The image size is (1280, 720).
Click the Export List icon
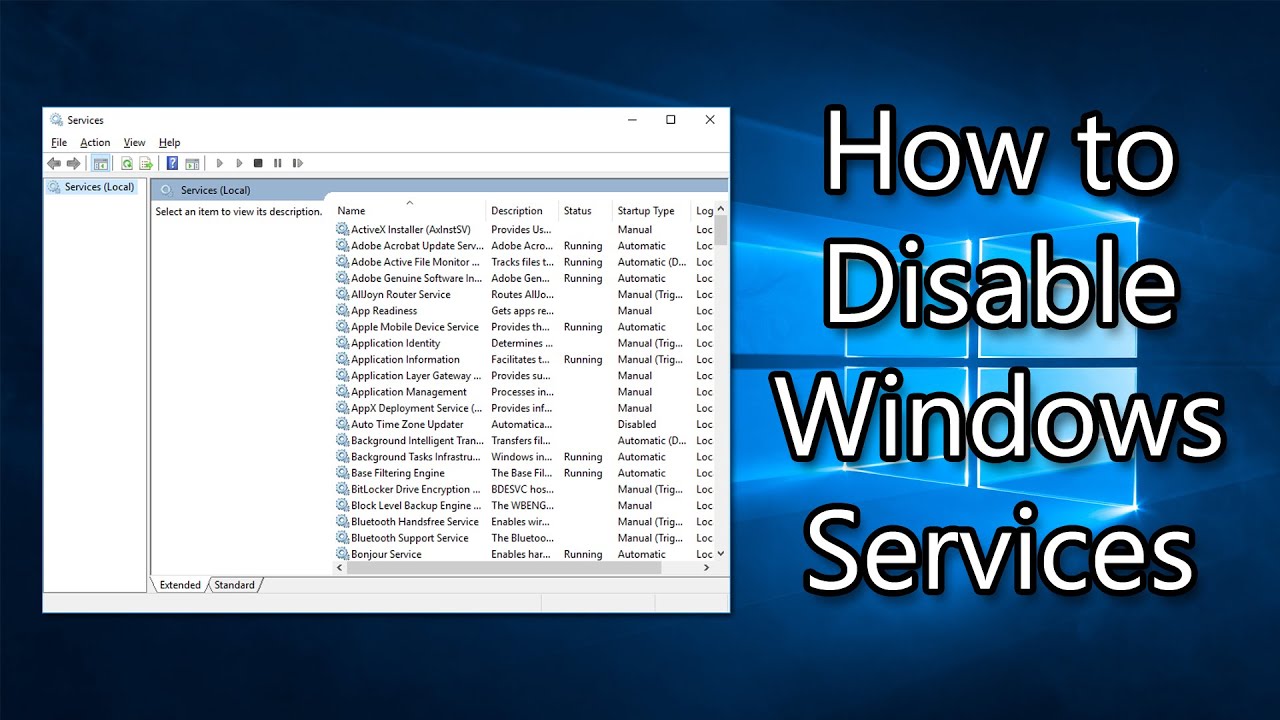(146, 163)
